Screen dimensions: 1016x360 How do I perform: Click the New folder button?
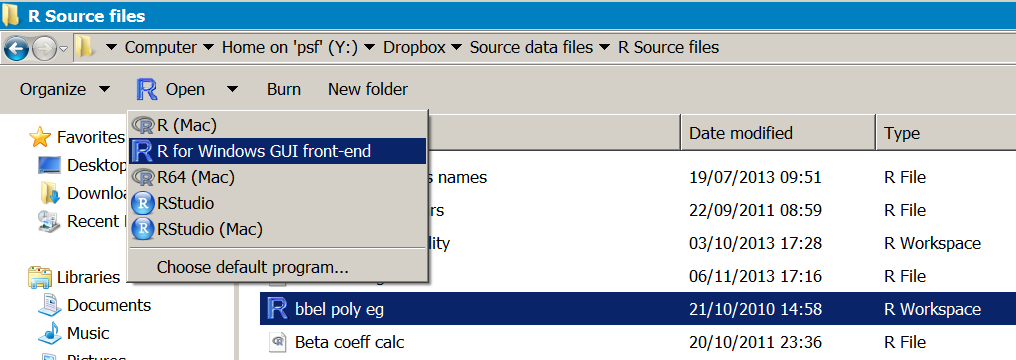368,89
